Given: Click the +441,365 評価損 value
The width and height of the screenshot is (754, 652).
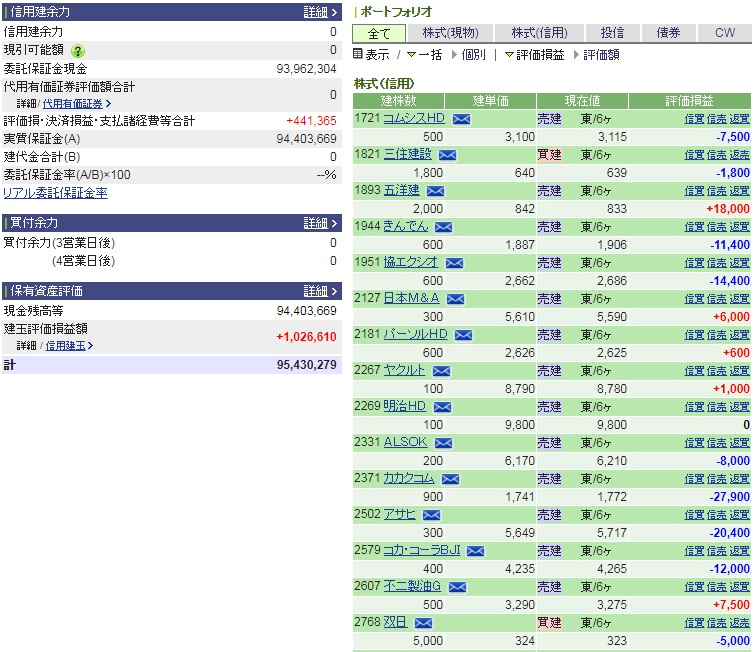Looking at the screenshot, I should coord(311,121).
